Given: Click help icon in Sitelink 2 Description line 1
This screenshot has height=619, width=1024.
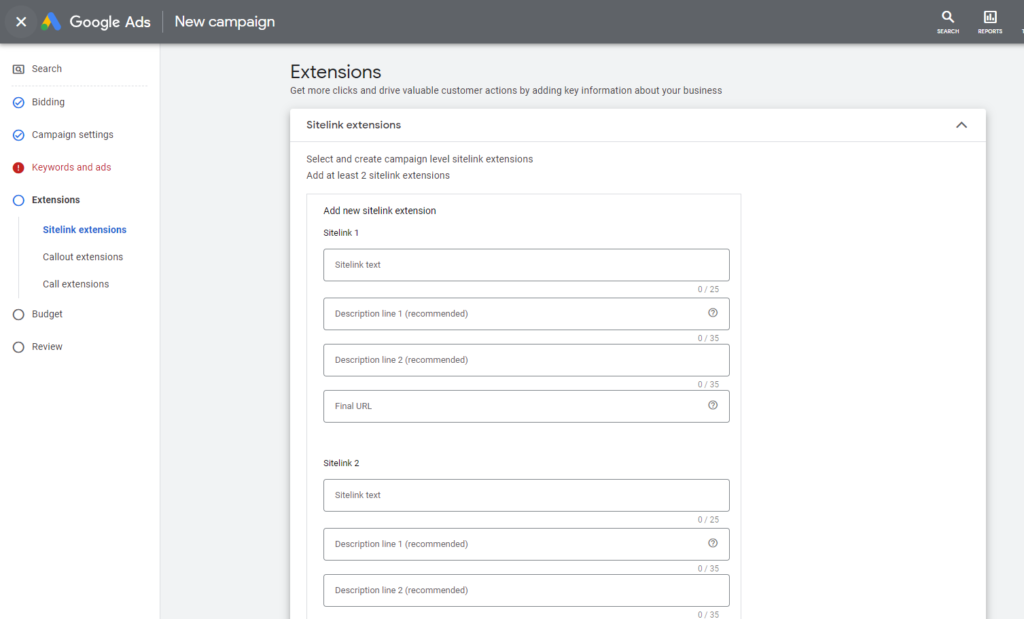Looking at the screenshot, I should click(x=713, y=544).
